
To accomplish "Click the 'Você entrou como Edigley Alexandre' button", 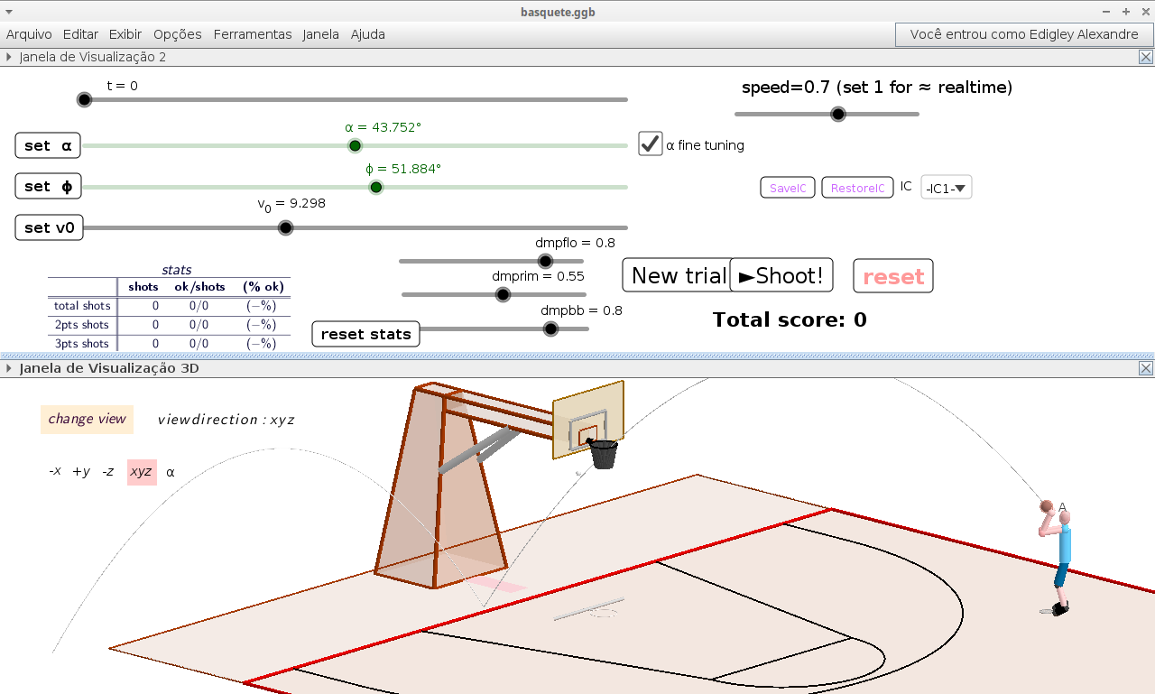I will [x=1024, y=35].
